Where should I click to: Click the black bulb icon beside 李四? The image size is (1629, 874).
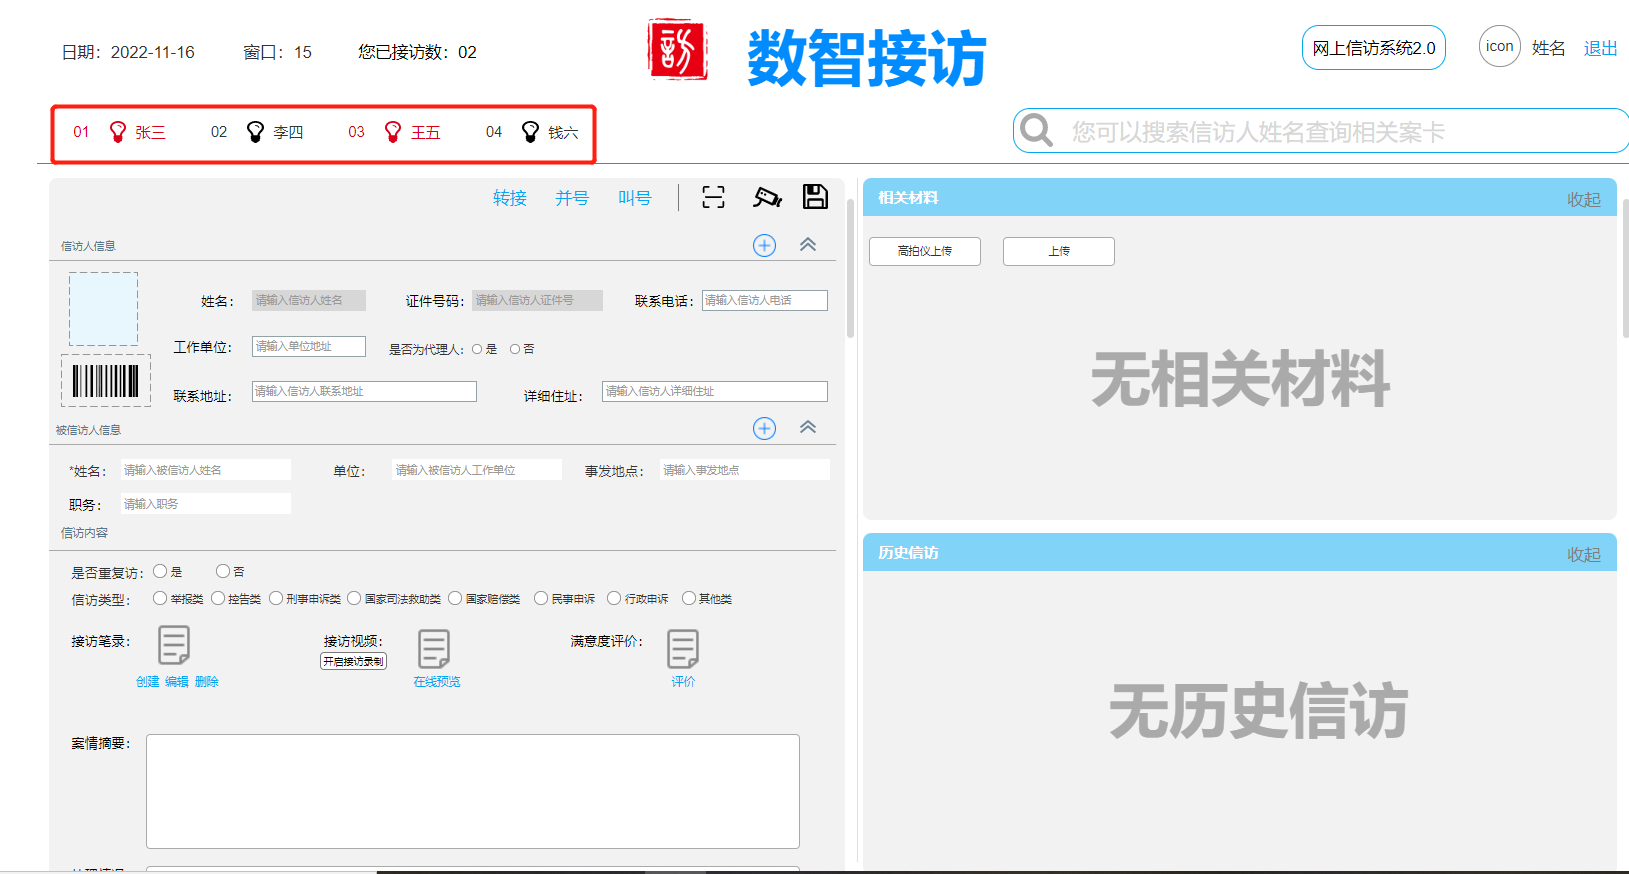click(255, 132)
